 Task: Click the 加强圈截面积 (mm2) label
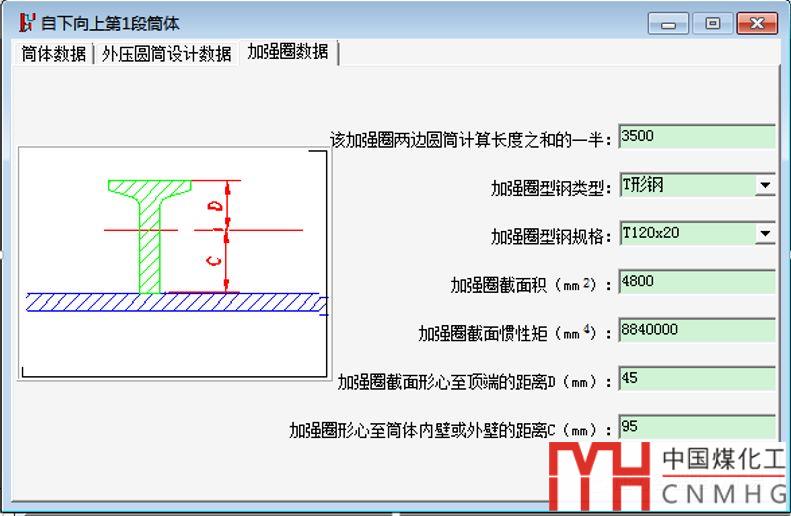(x=531, y=285)
